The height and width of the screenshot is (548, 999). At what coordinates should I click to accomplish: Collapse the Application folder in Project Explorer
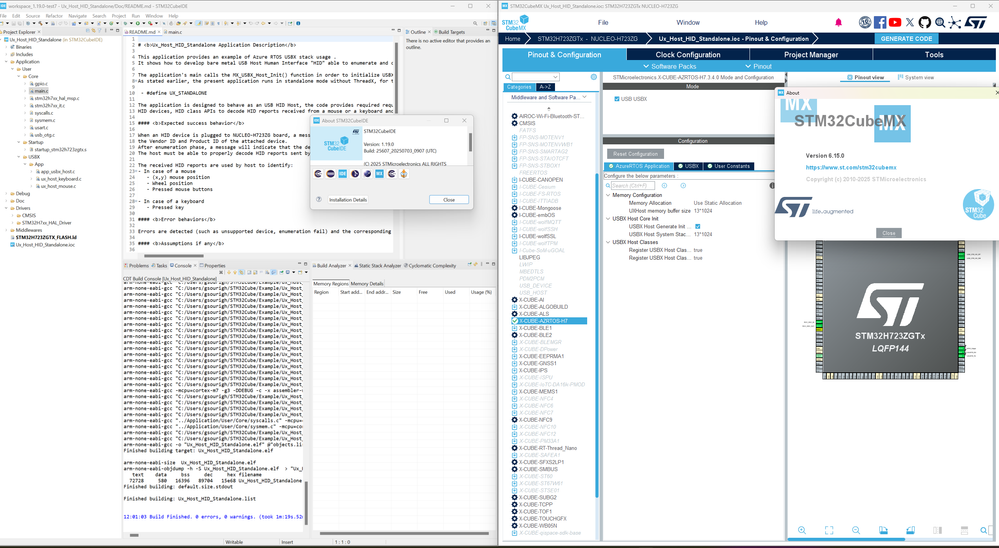click(6, 62)
